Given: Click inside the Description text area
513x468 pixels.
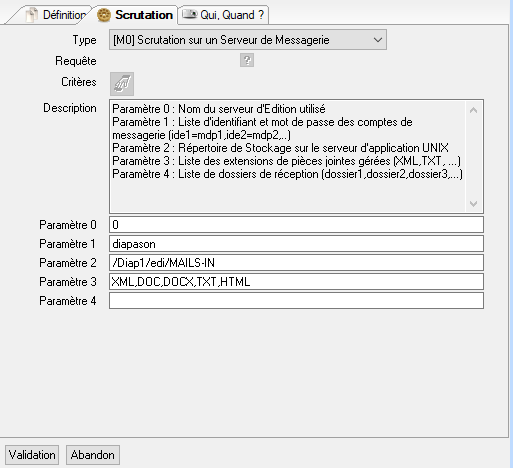Looking at the screenshot, I should [x=287, y=156].
